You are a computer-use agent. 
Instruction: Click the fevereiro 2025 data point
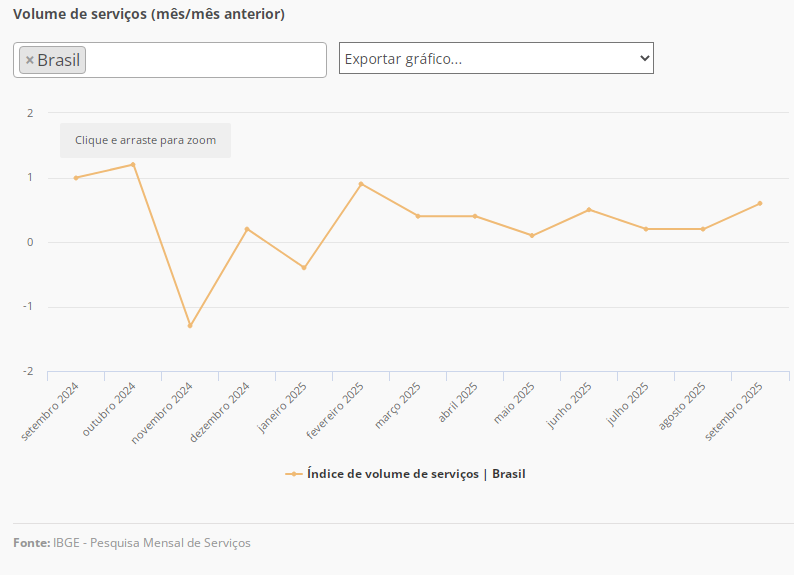click(x=361, y=184)
